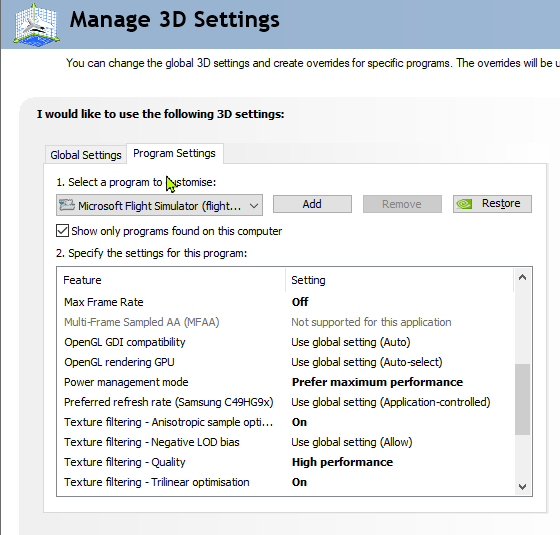Image resolution: width=560 pixels, height=535 pixels.
Task: Click the Restore button
Action: point(492,204)
